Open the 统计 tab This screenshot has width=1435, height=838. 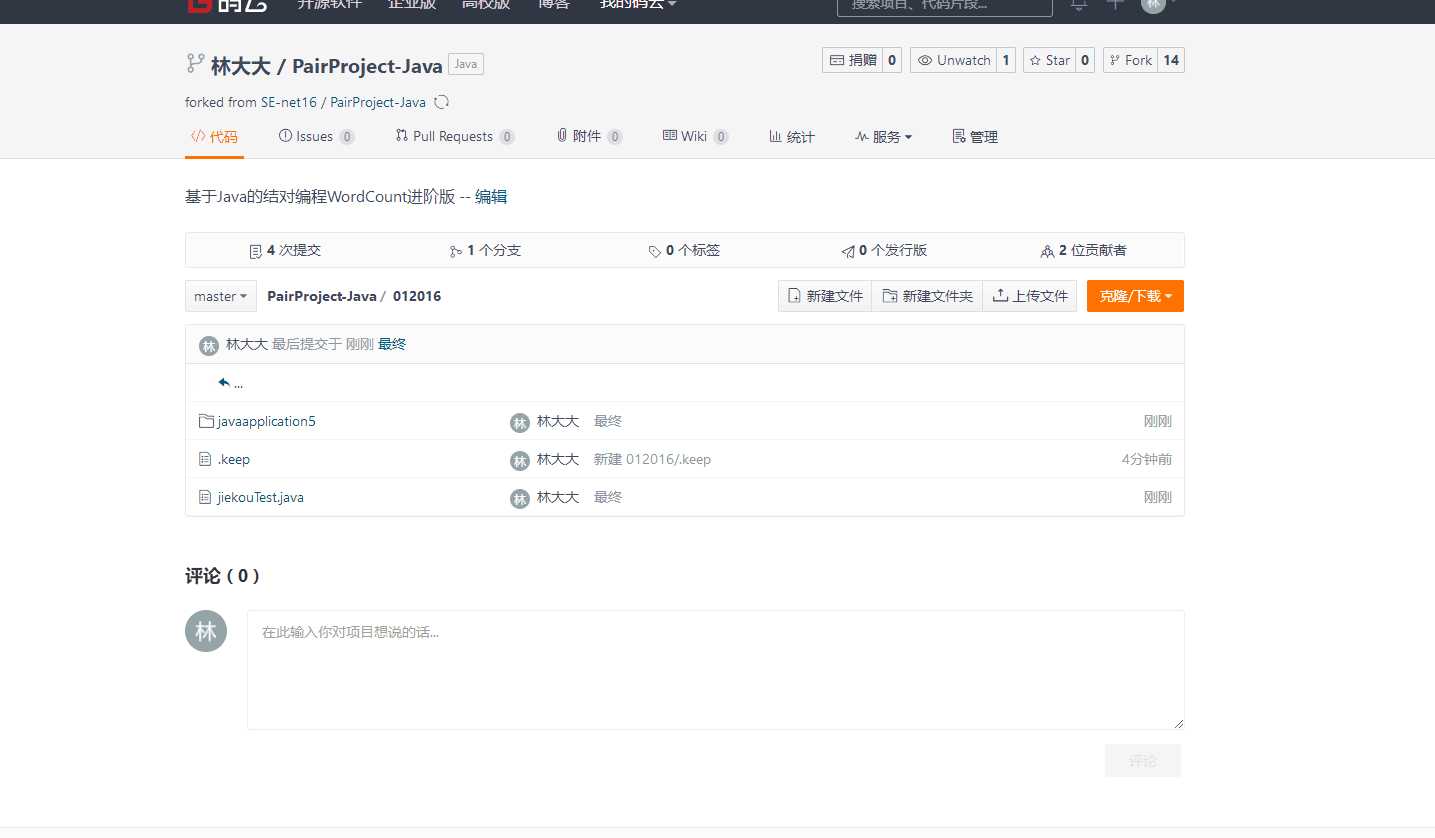[x=791, y=137]
